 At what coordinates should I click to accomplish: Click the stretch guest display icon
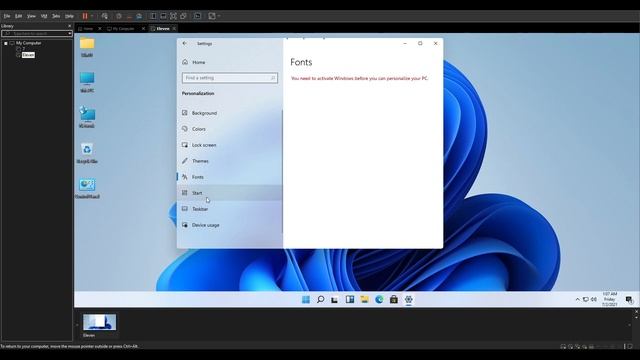pyautogui.click(x=212, y=16)
